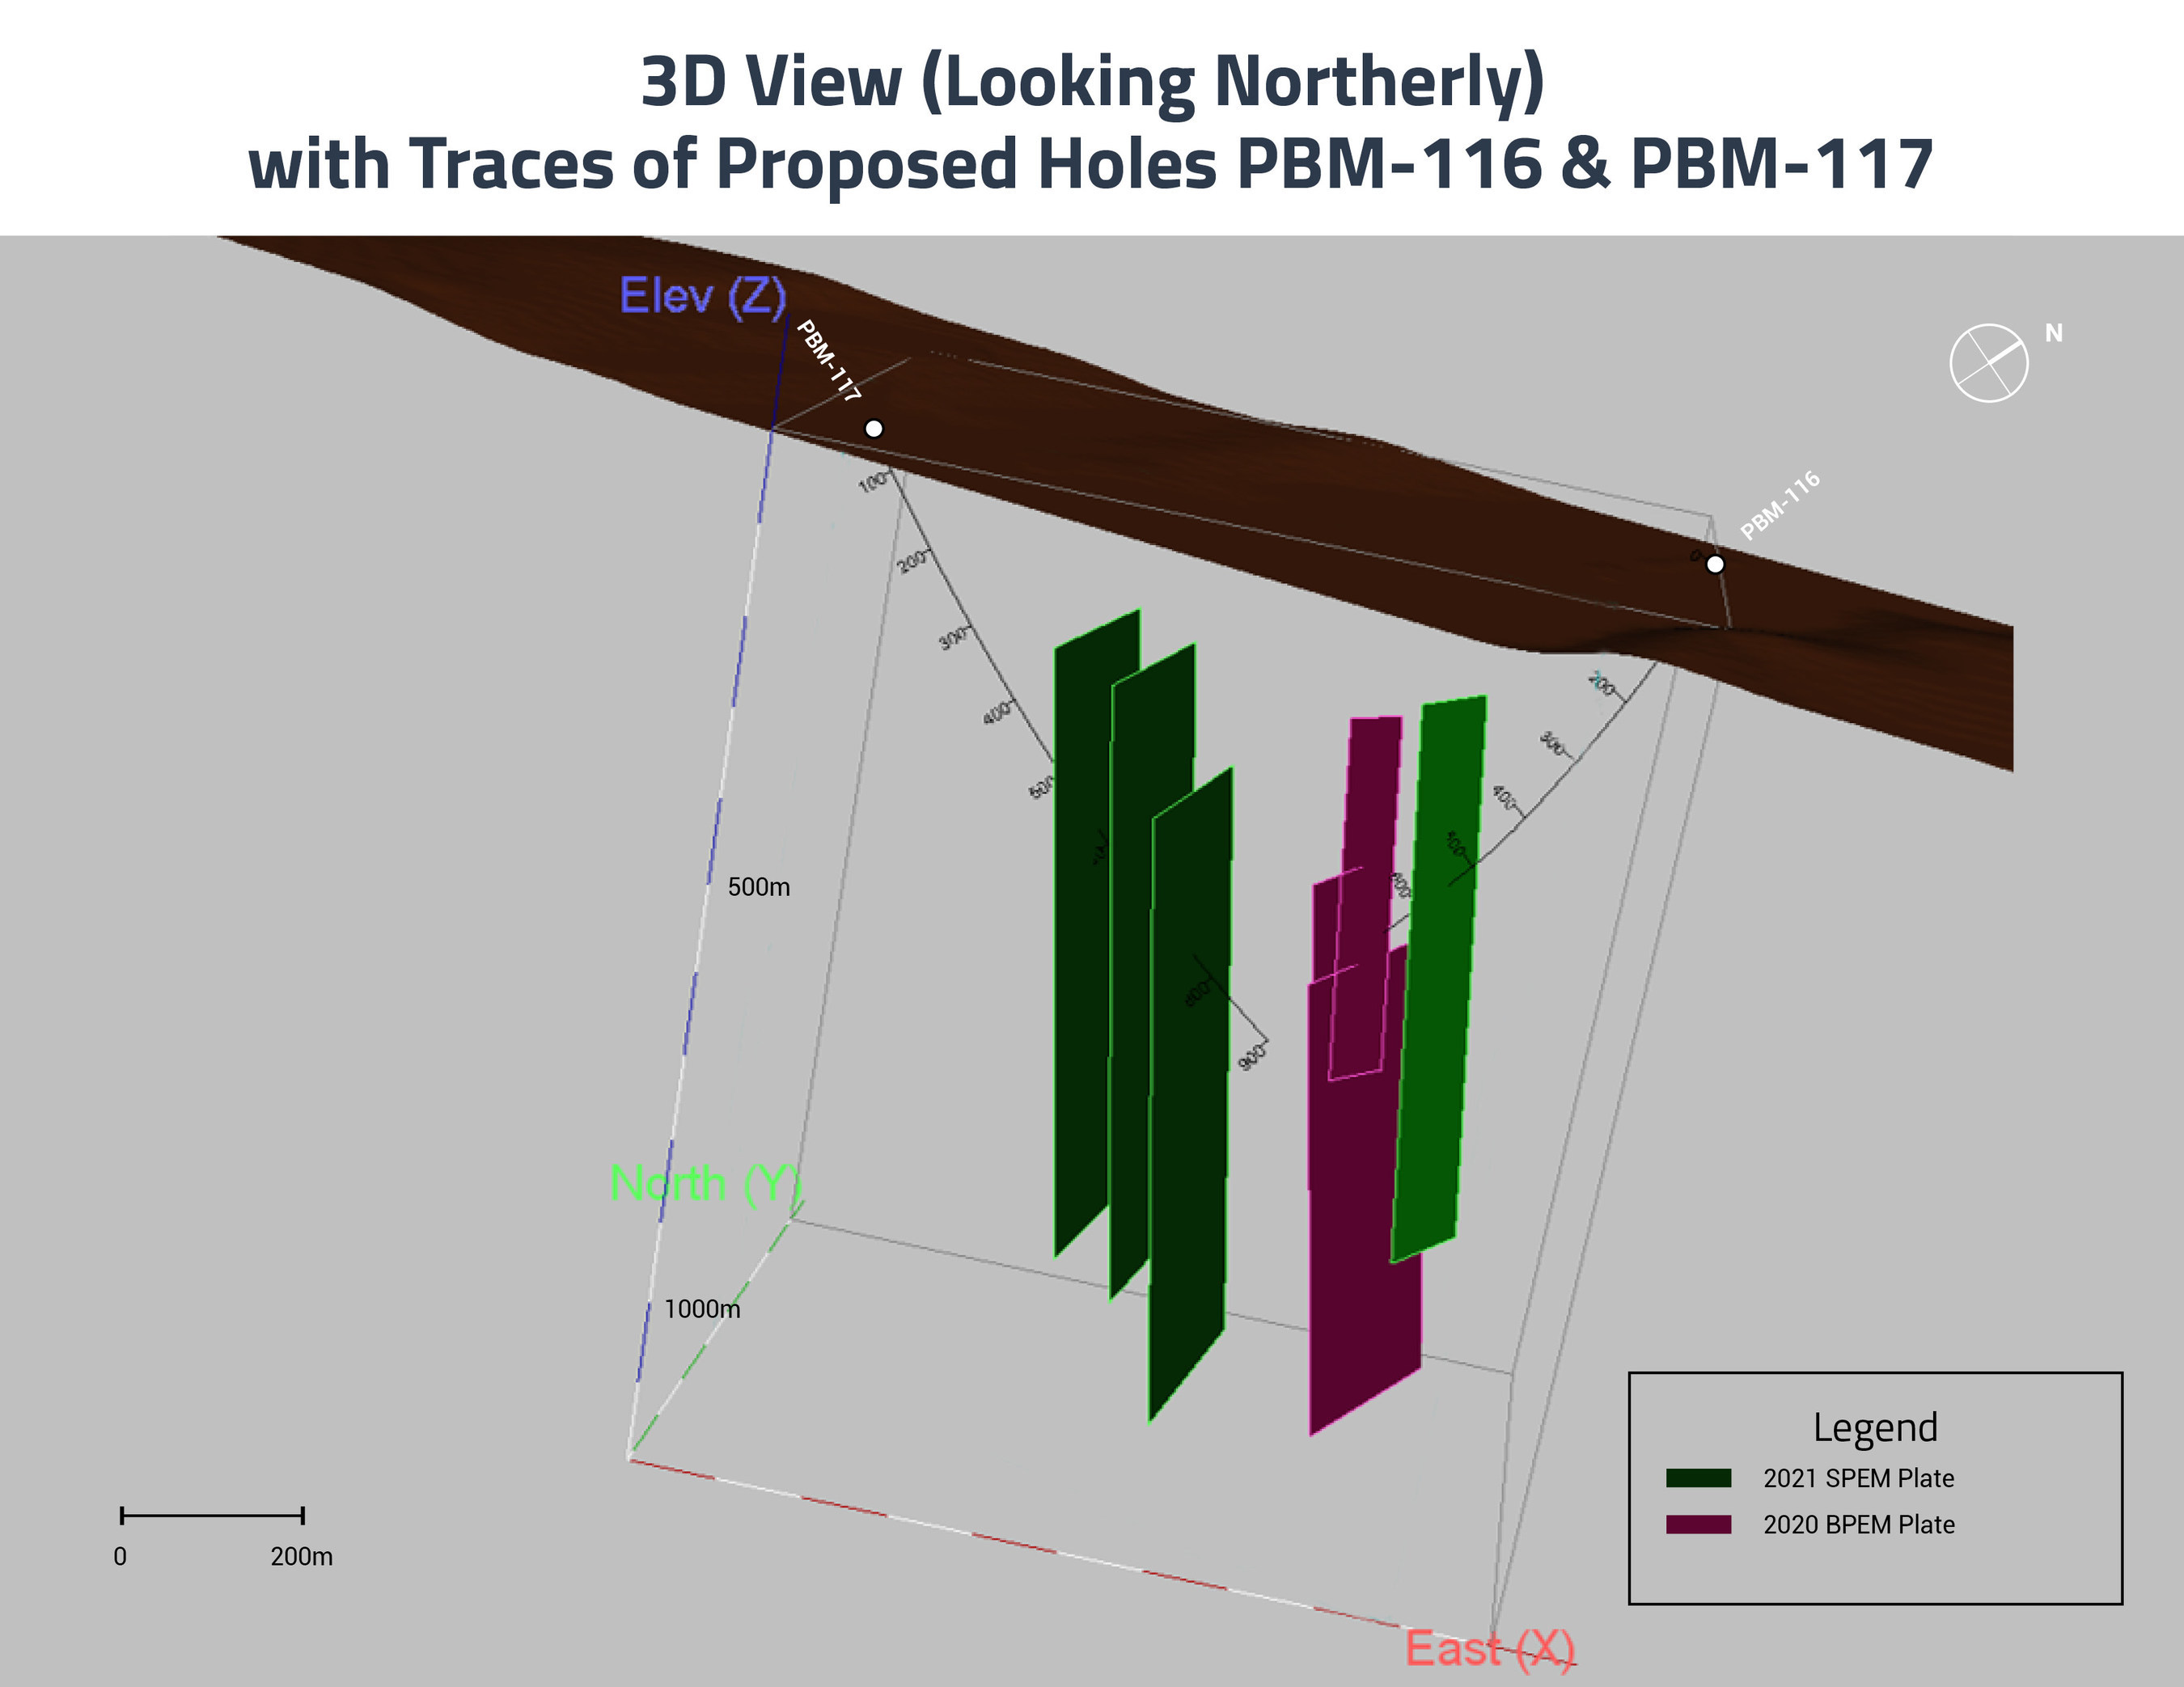
Task: Click the leftmost dark green SPEM plate
Action: click(1082, 930)
